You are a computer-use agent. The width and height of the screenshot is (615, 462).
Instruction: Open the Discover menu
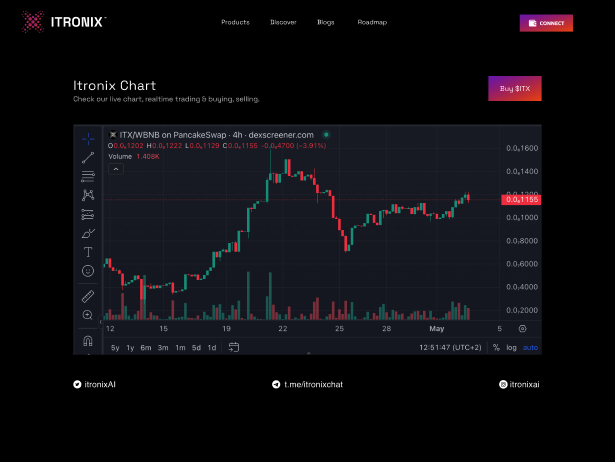click(x=283, y=22)
